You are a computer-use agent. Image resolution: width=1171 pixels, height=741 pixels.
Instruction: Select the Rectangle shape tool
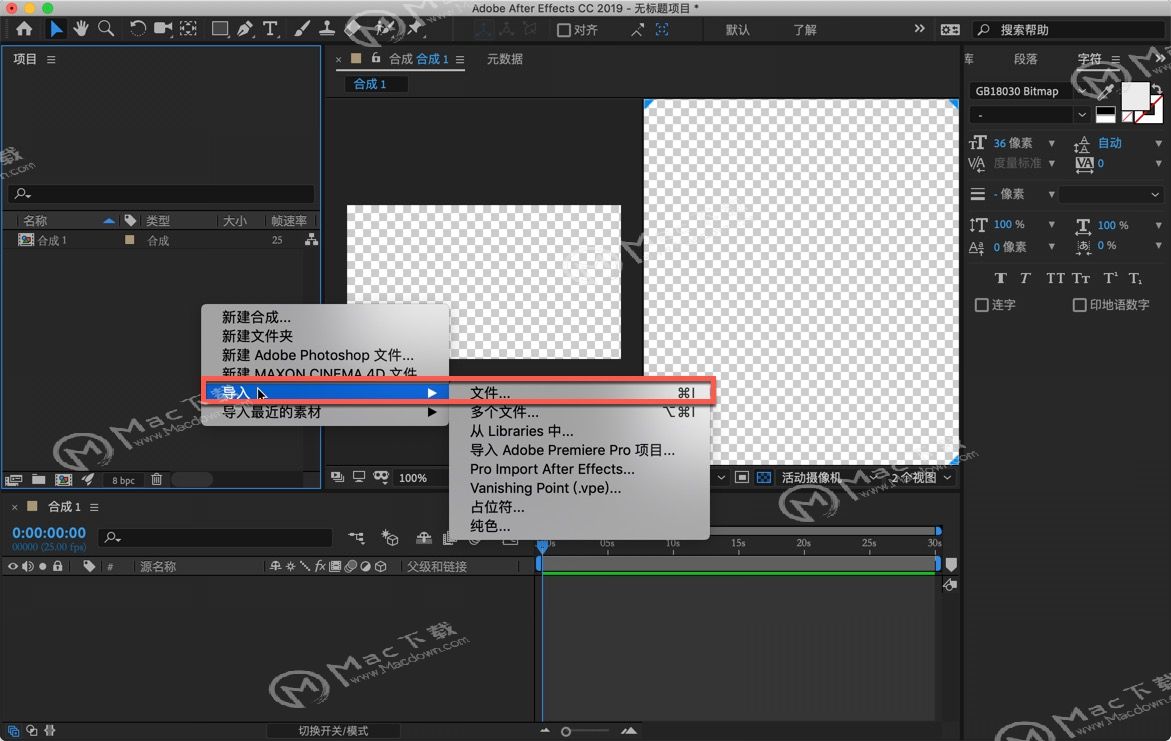(x=220, y=29)
